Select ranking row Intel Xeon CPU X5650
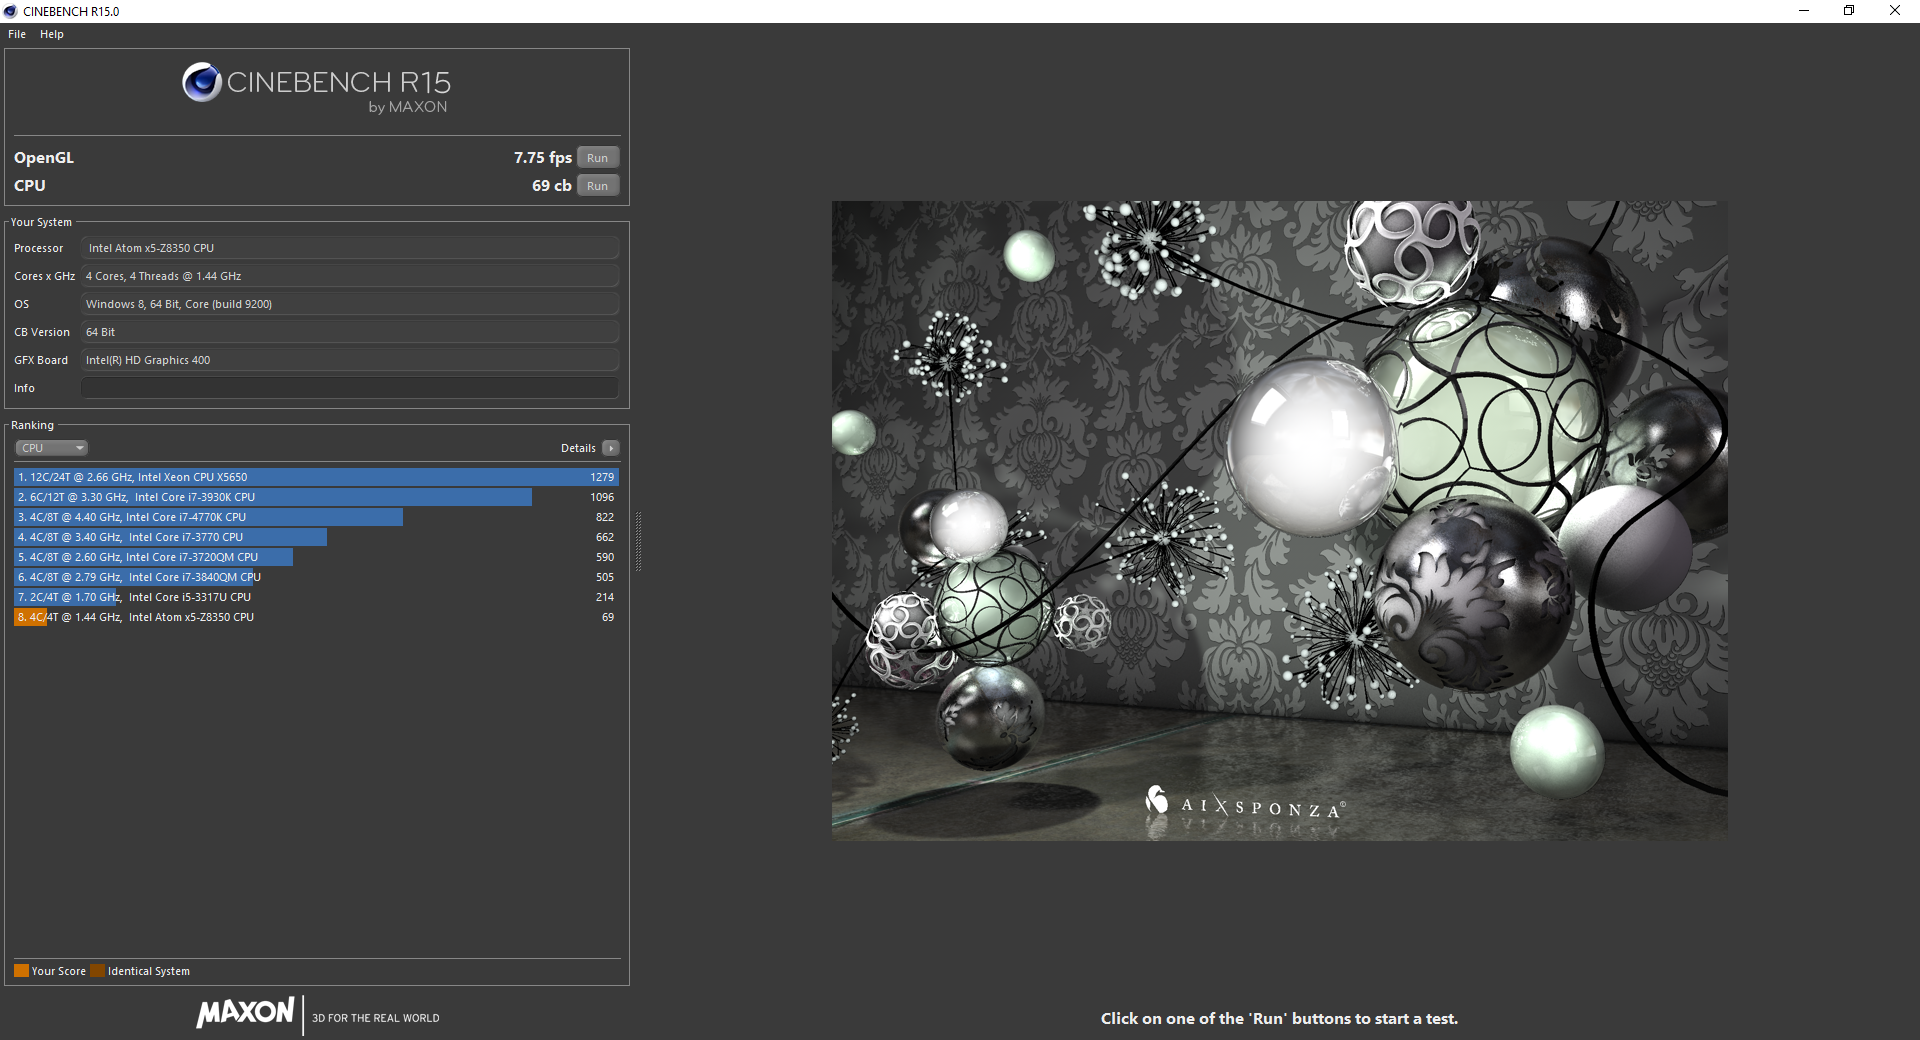 [x=316, y=477]
